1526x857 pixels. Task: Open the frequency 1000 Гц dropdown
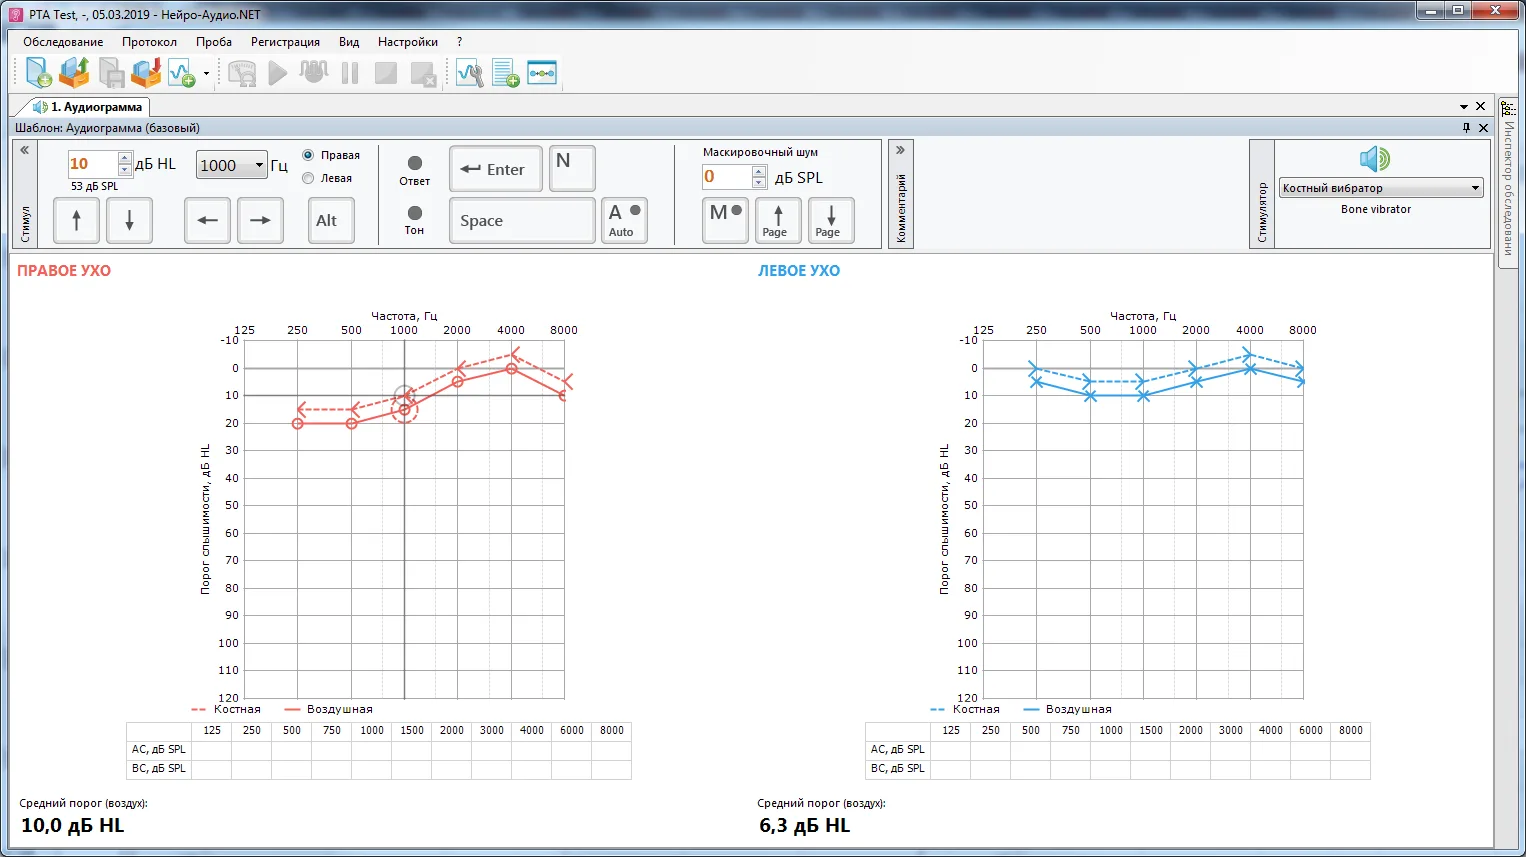click(232, 165)
